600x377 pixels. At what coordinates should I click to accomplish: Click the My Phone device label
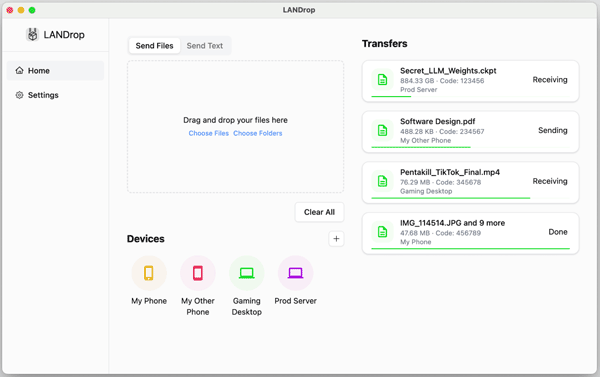pyautogui.click(x=149, y=301)
